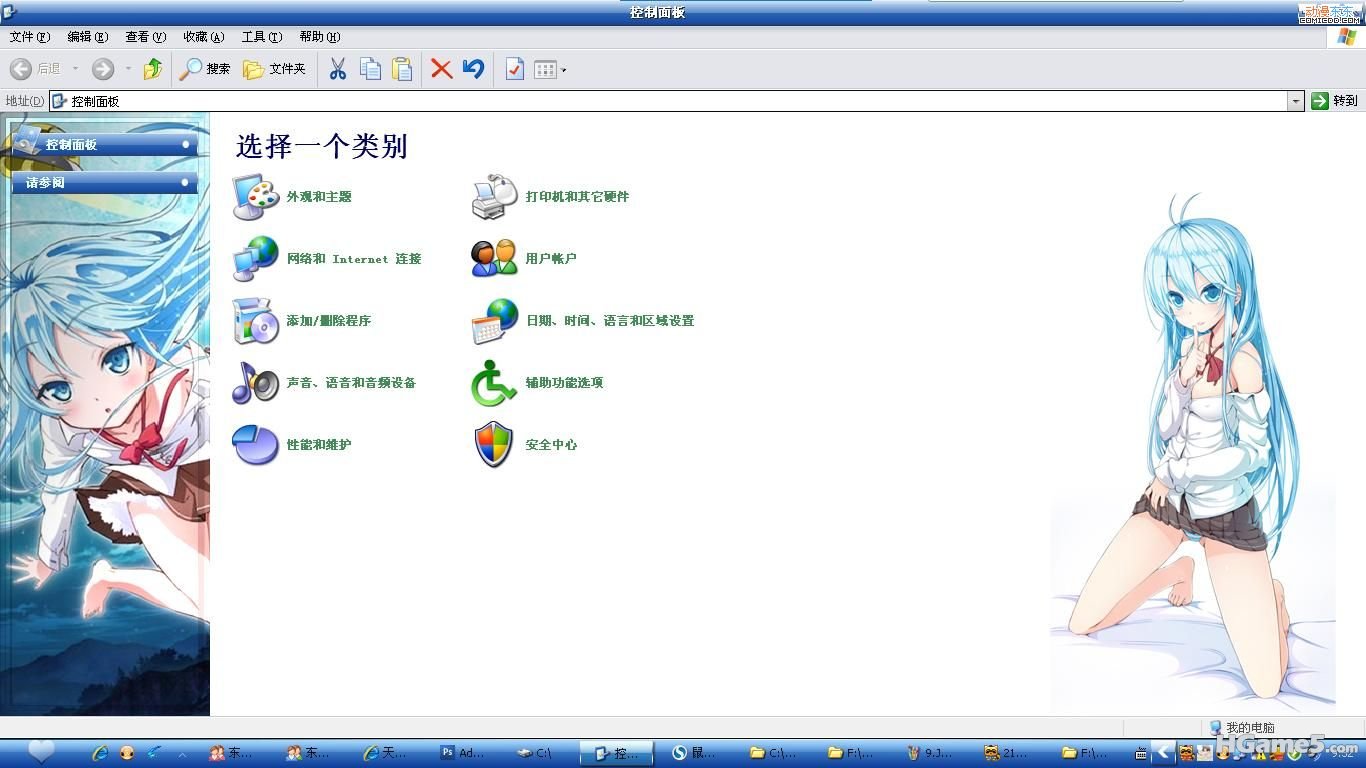
Task: Click the 性能和维护 pie chart icon
Action: (x=256, y=445)
